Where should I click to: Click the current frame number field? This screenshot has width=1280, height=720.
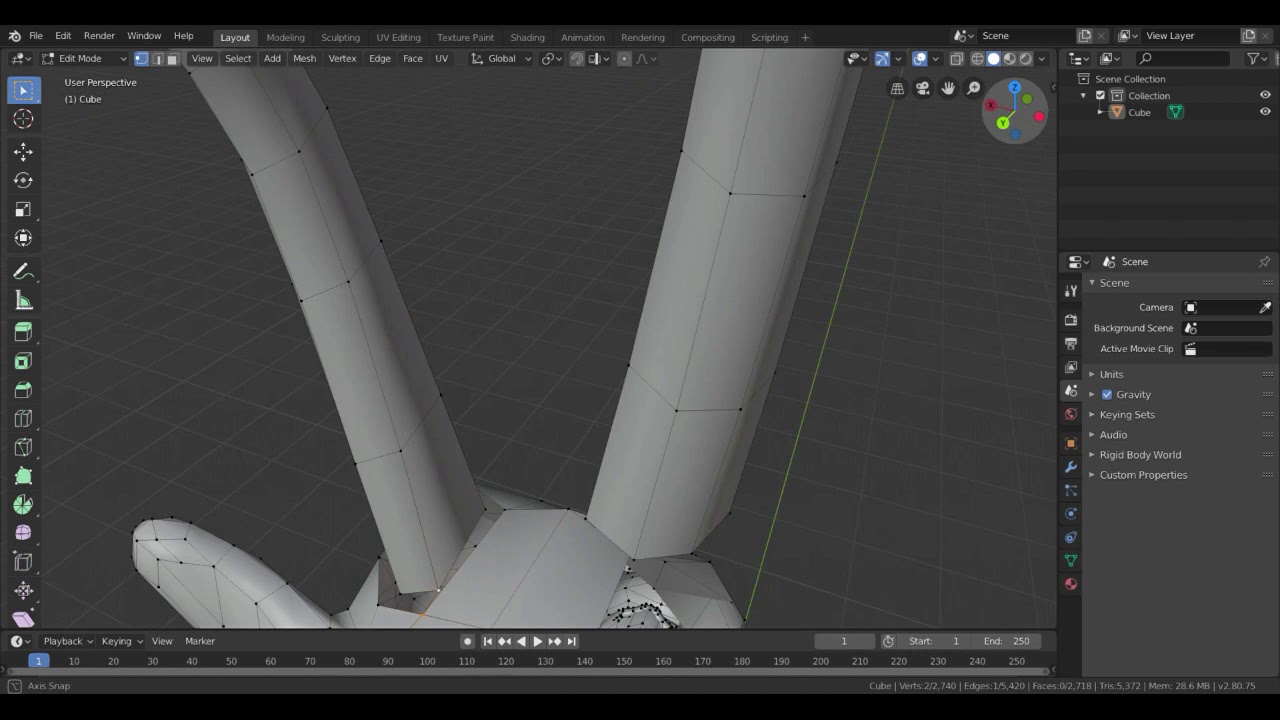pyautogui.click(x=844, y=641)
